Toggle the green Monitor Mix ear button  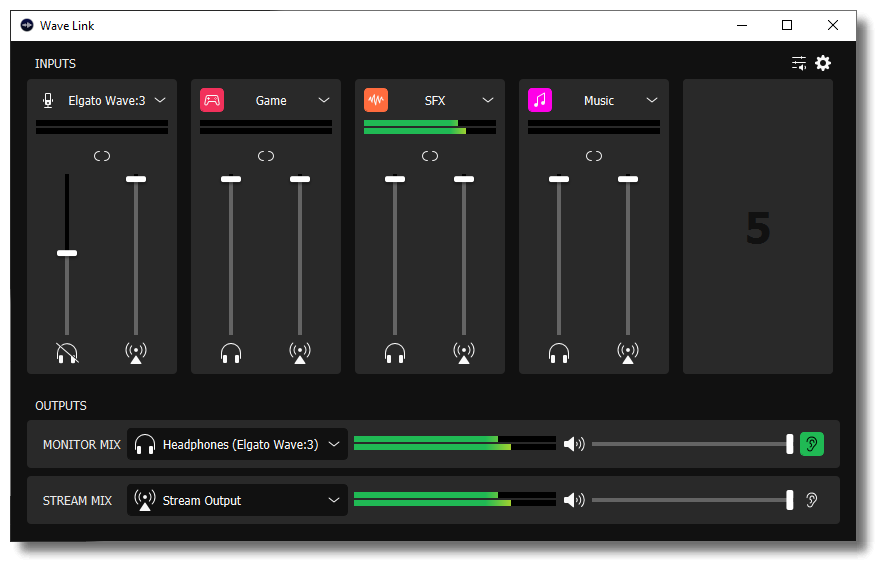(812, 444)
